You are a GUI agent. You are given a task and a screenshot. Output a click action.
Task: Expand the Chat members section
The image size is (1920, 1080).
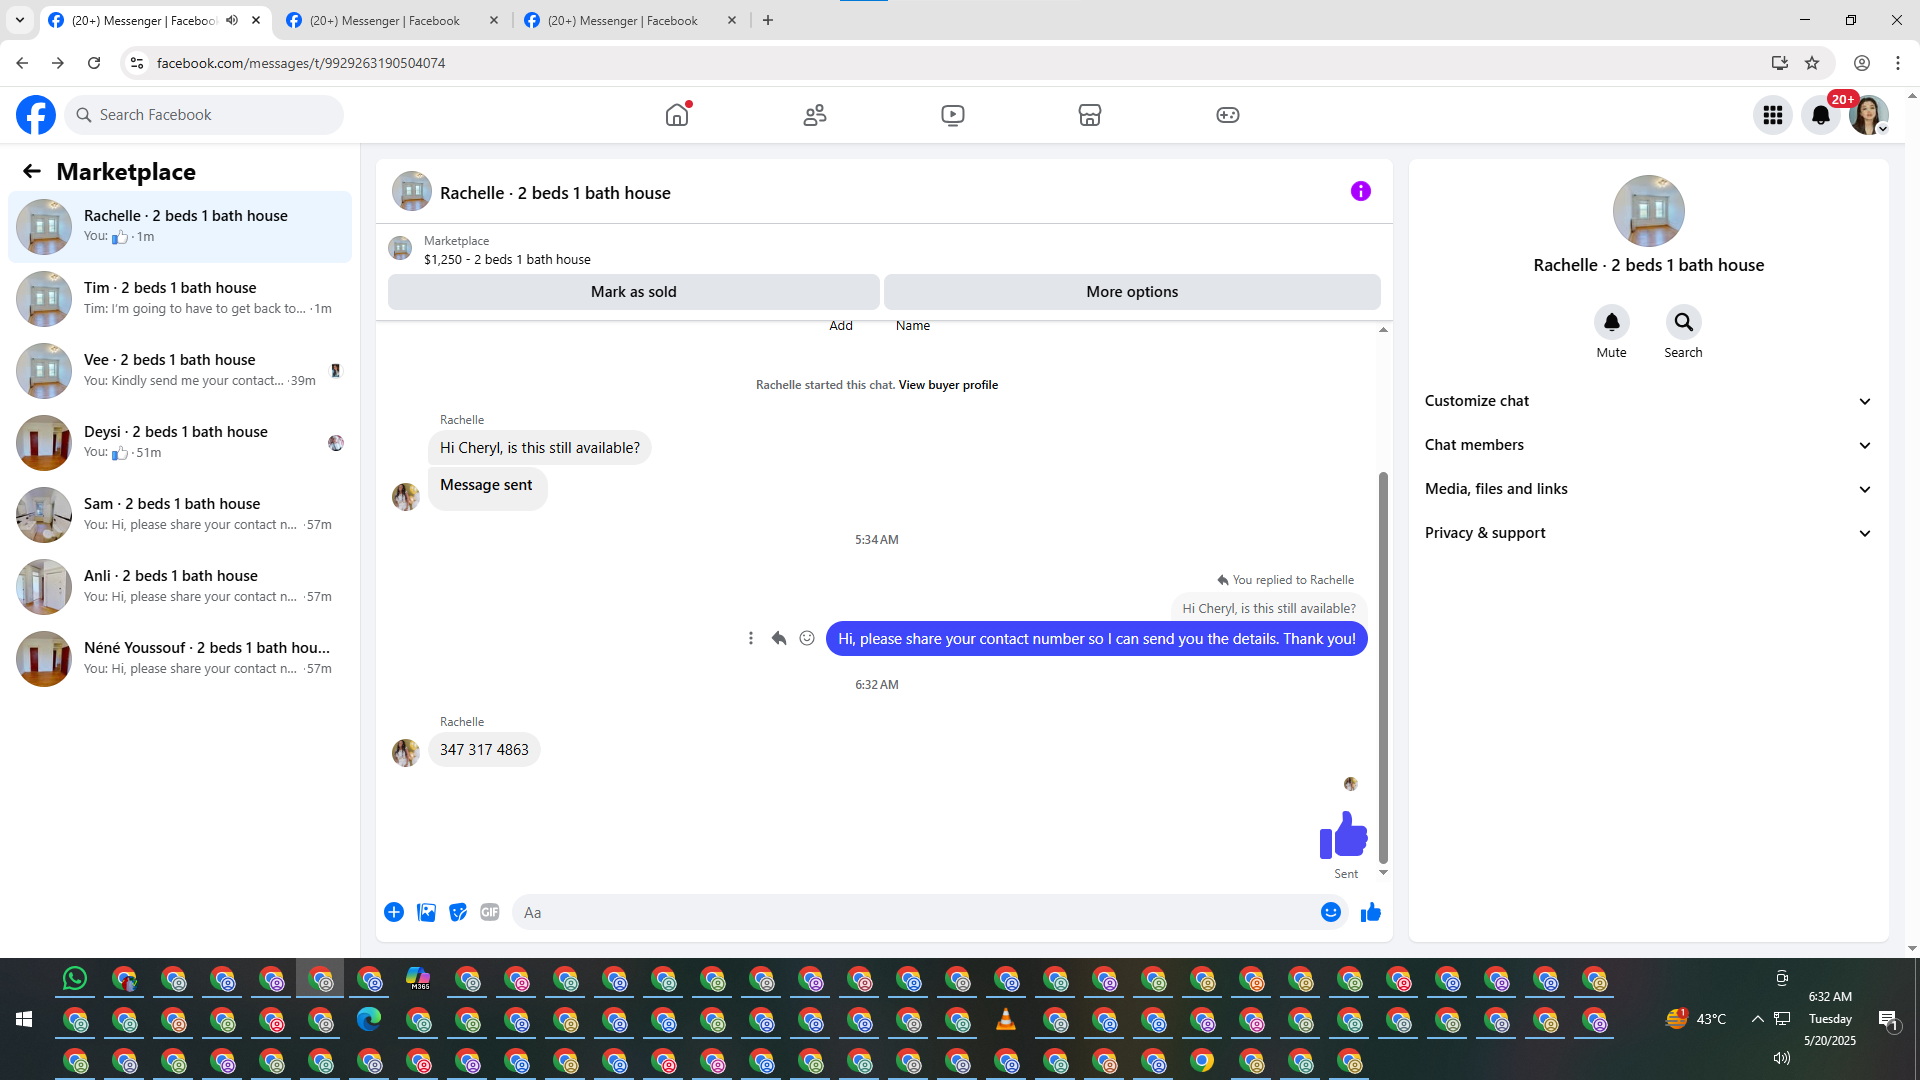pyautogui.click(x=1648, y=445)
